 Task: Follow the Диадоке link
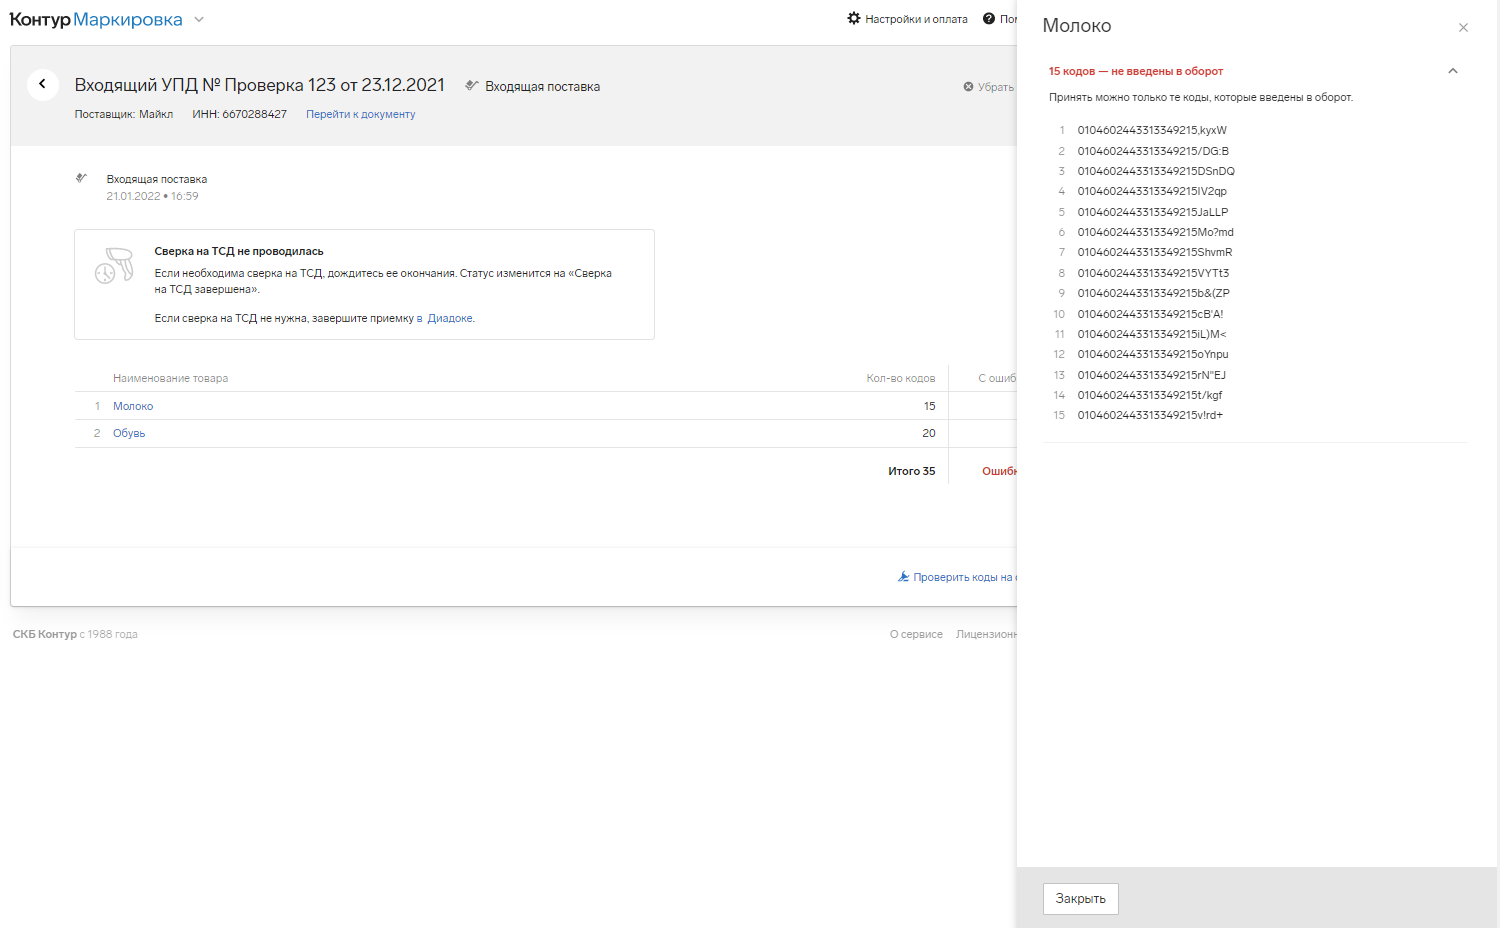pos(449,318)
